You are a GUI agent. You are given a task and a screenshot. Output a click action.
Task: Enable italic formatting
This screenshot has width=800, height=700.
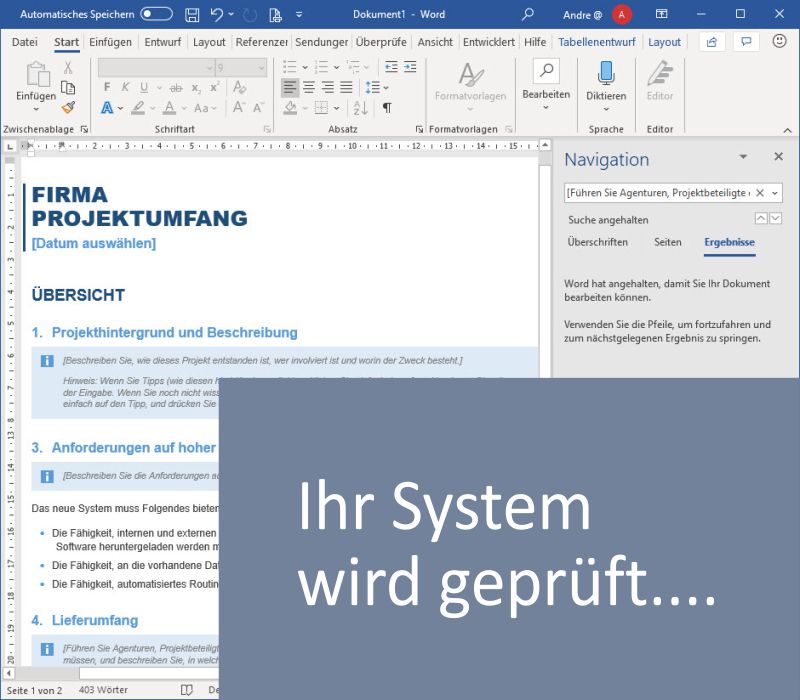pos(124,87)
